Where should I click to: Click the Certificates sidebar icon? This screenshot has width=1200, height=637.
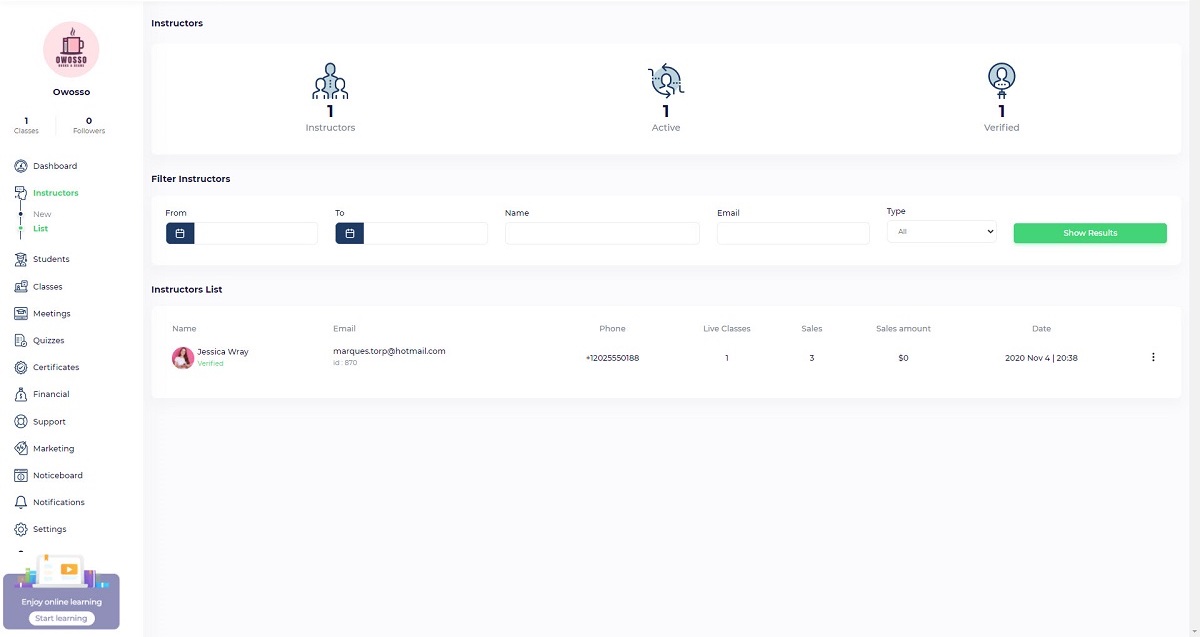pyautogui.click(x=21, y=367)
